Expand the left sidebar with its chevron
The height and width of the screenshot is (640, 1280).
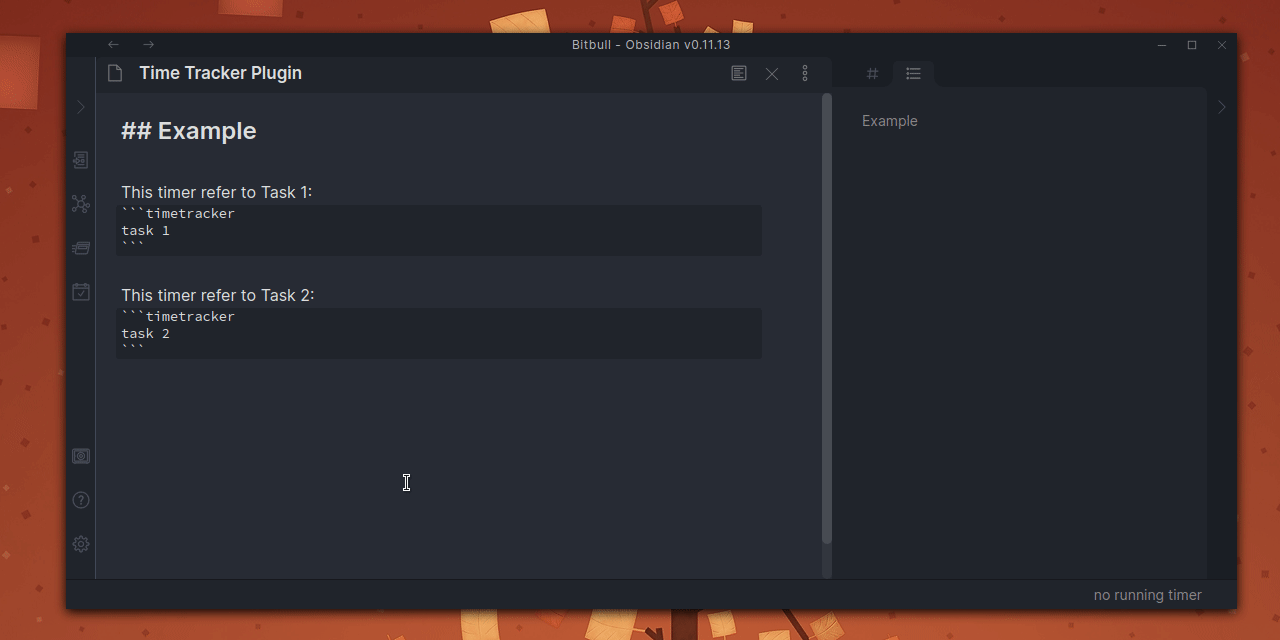click(x=80, y=107)
